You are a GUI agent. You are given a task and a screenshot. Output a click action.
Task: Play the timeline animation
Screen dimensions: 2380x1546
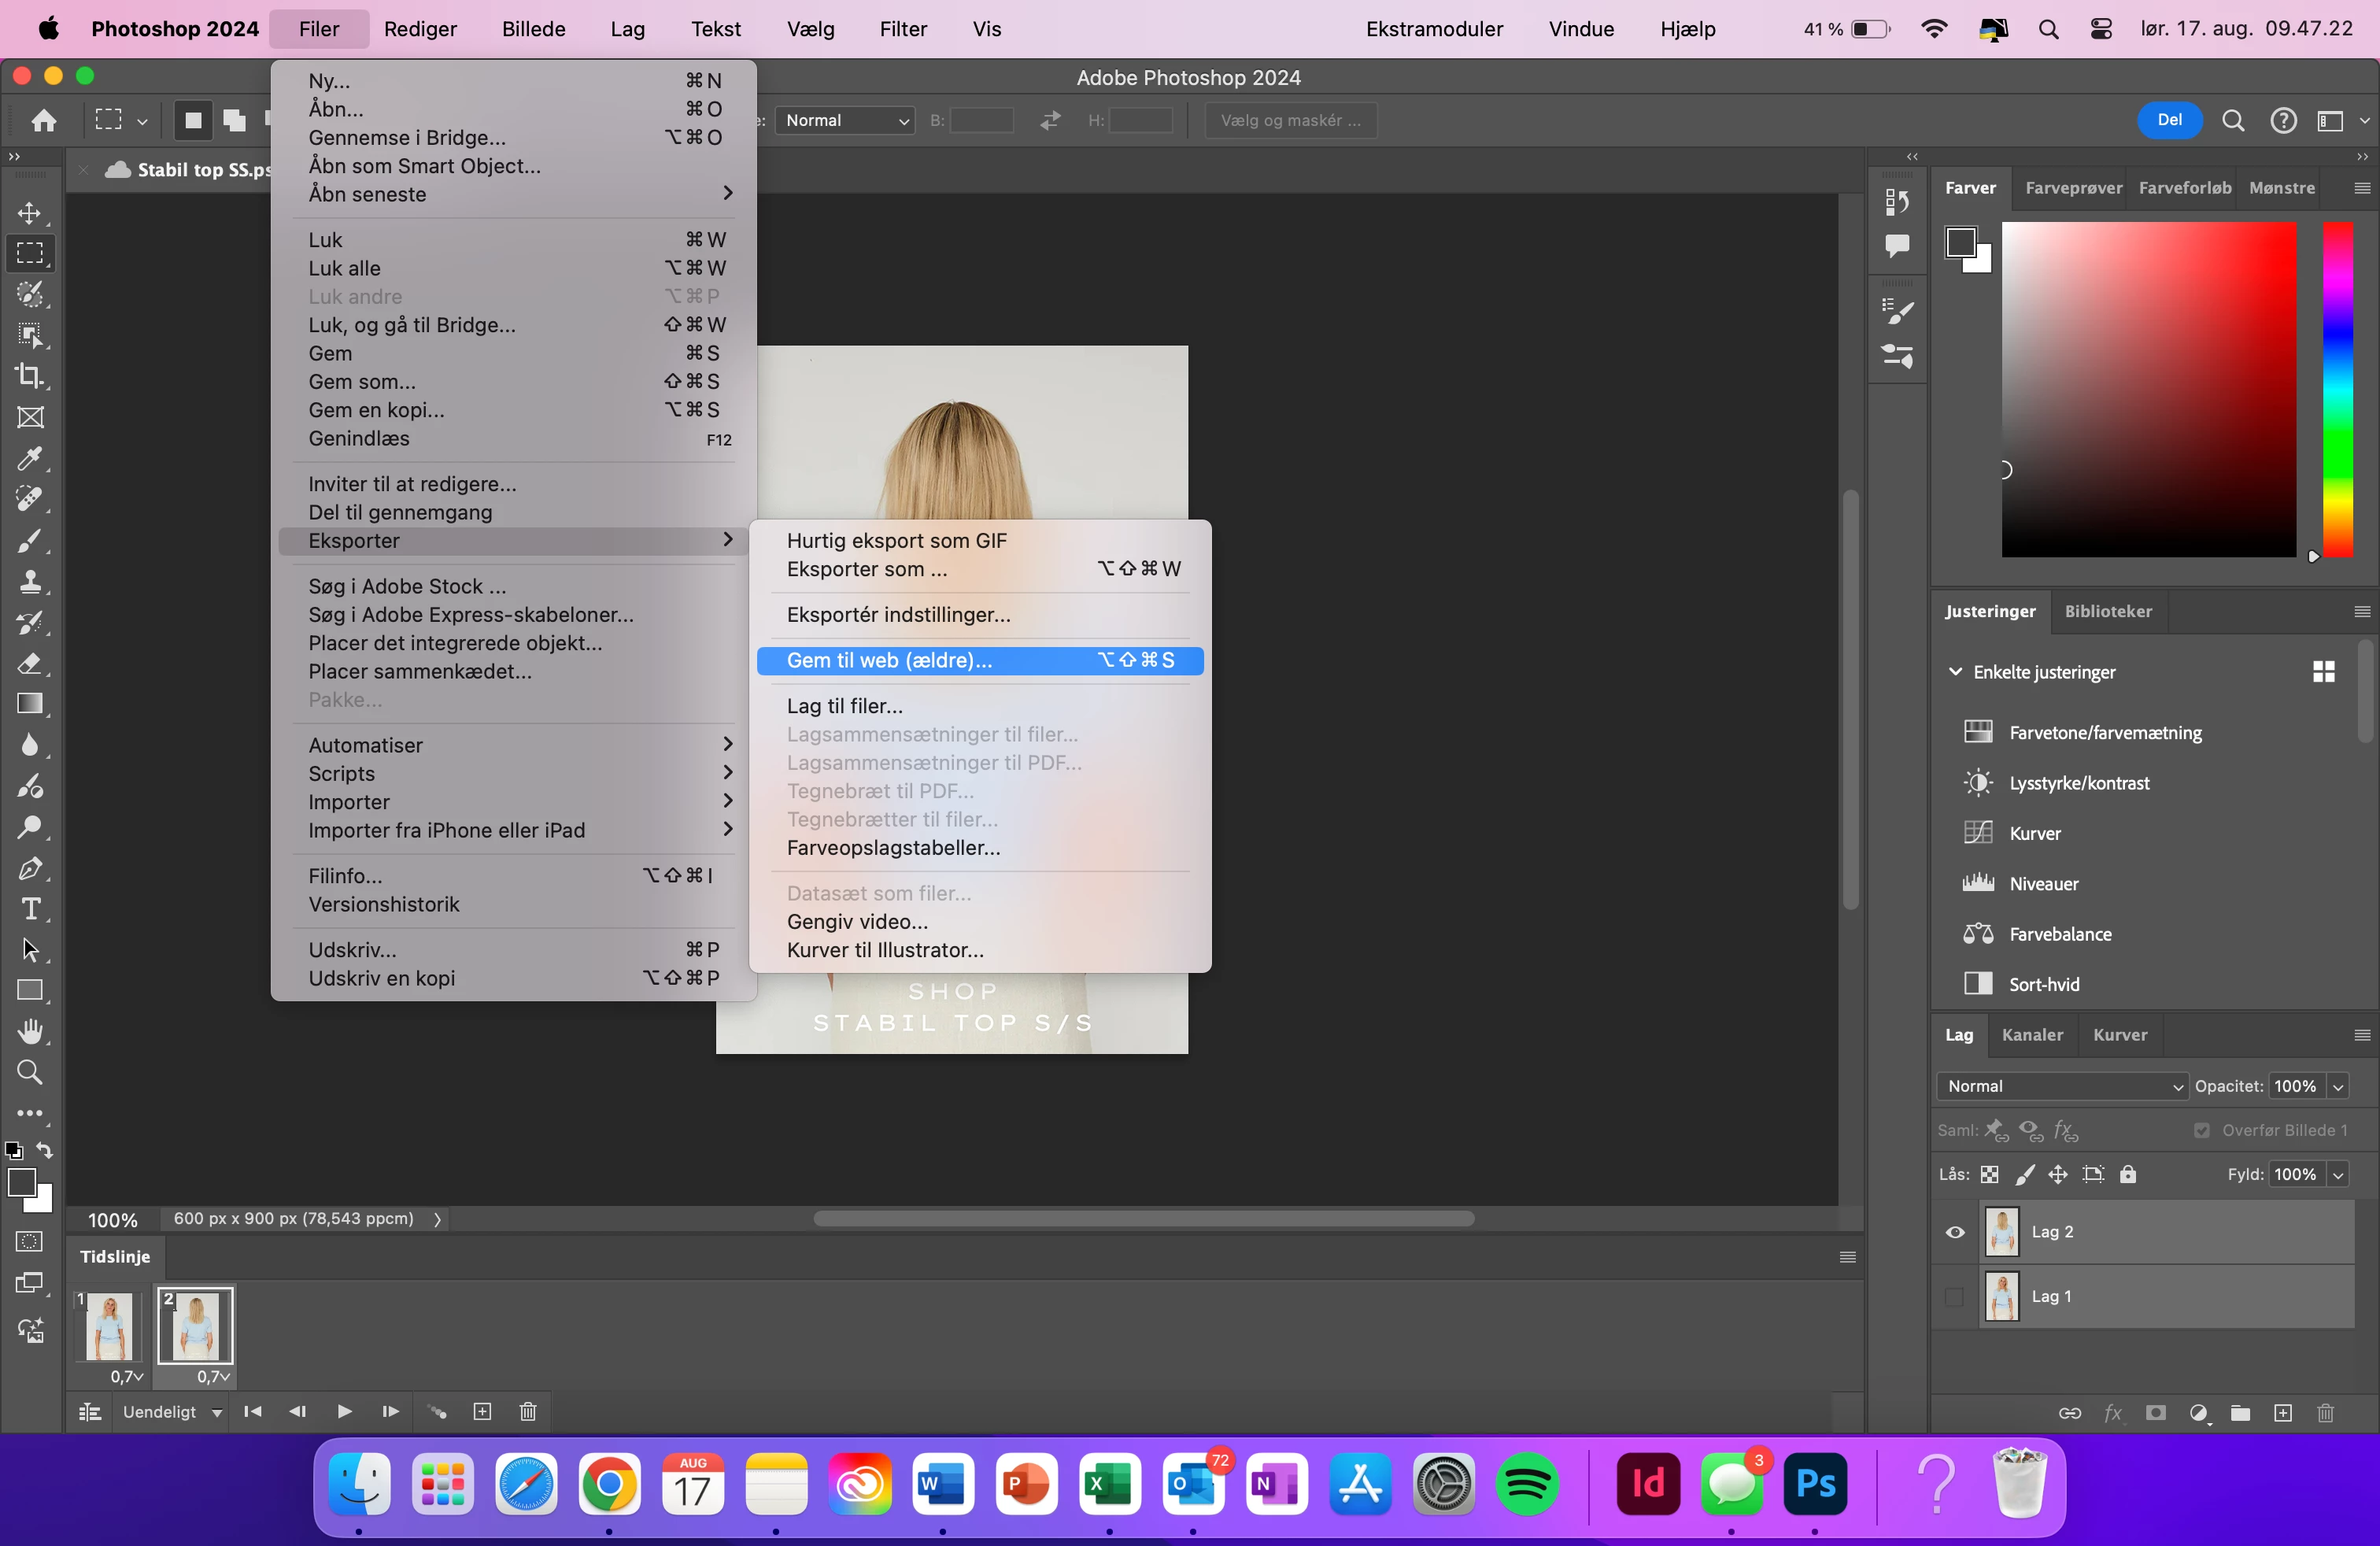pos(344,1411)
